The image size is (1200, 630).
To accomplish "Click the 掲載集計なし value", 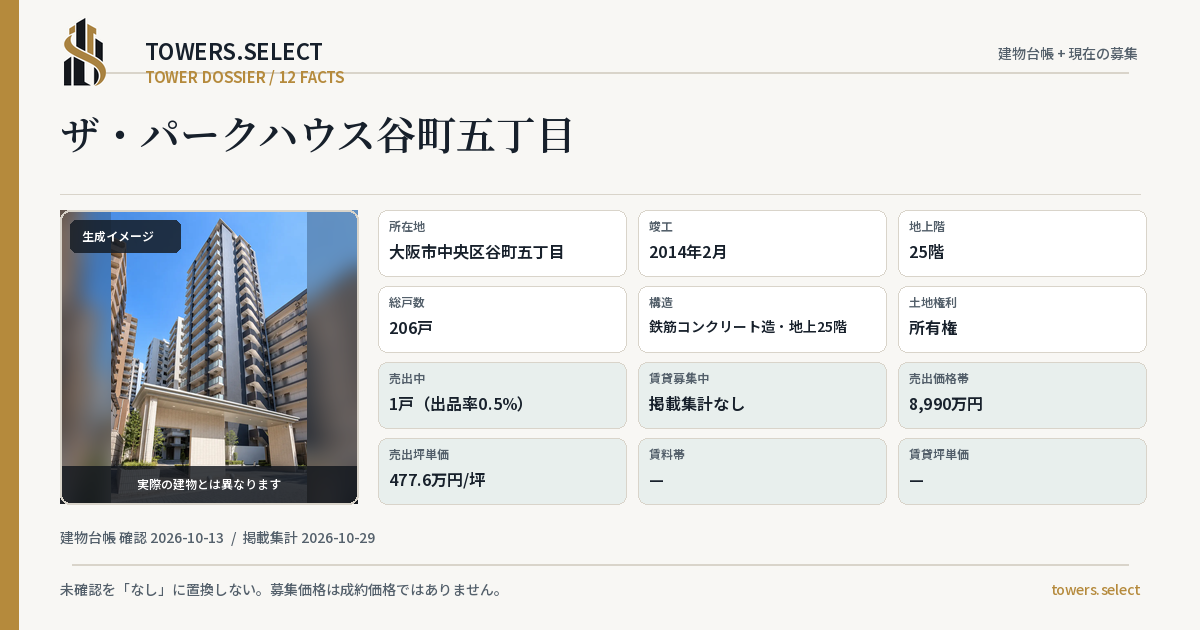I will pos(697,404).
